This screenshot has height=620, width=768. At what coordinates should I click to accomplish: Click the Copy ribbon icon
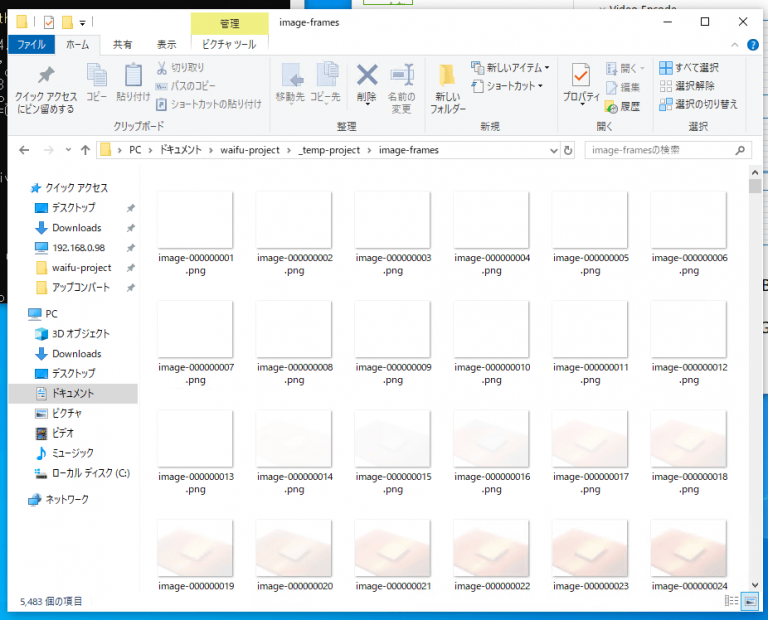point(96,82)
